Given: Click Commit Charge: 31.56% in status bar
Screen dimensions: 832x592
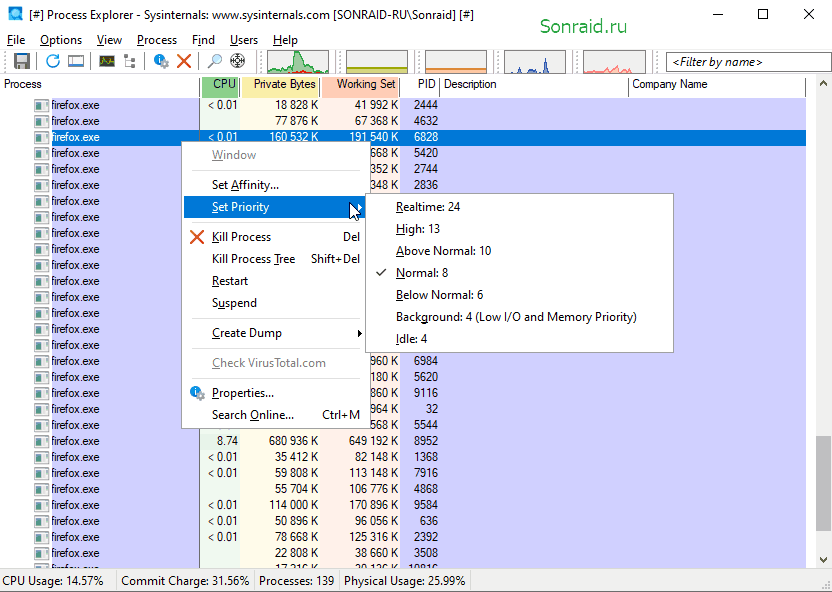Looking at the screenshot, I should point(185,581).
